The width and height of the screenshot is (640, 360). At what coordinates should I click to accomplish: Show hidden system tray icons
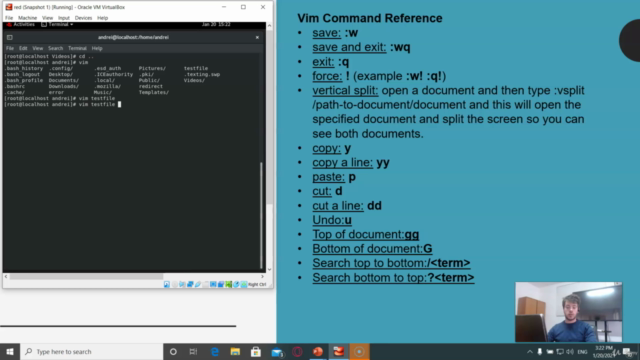(530, 352)
